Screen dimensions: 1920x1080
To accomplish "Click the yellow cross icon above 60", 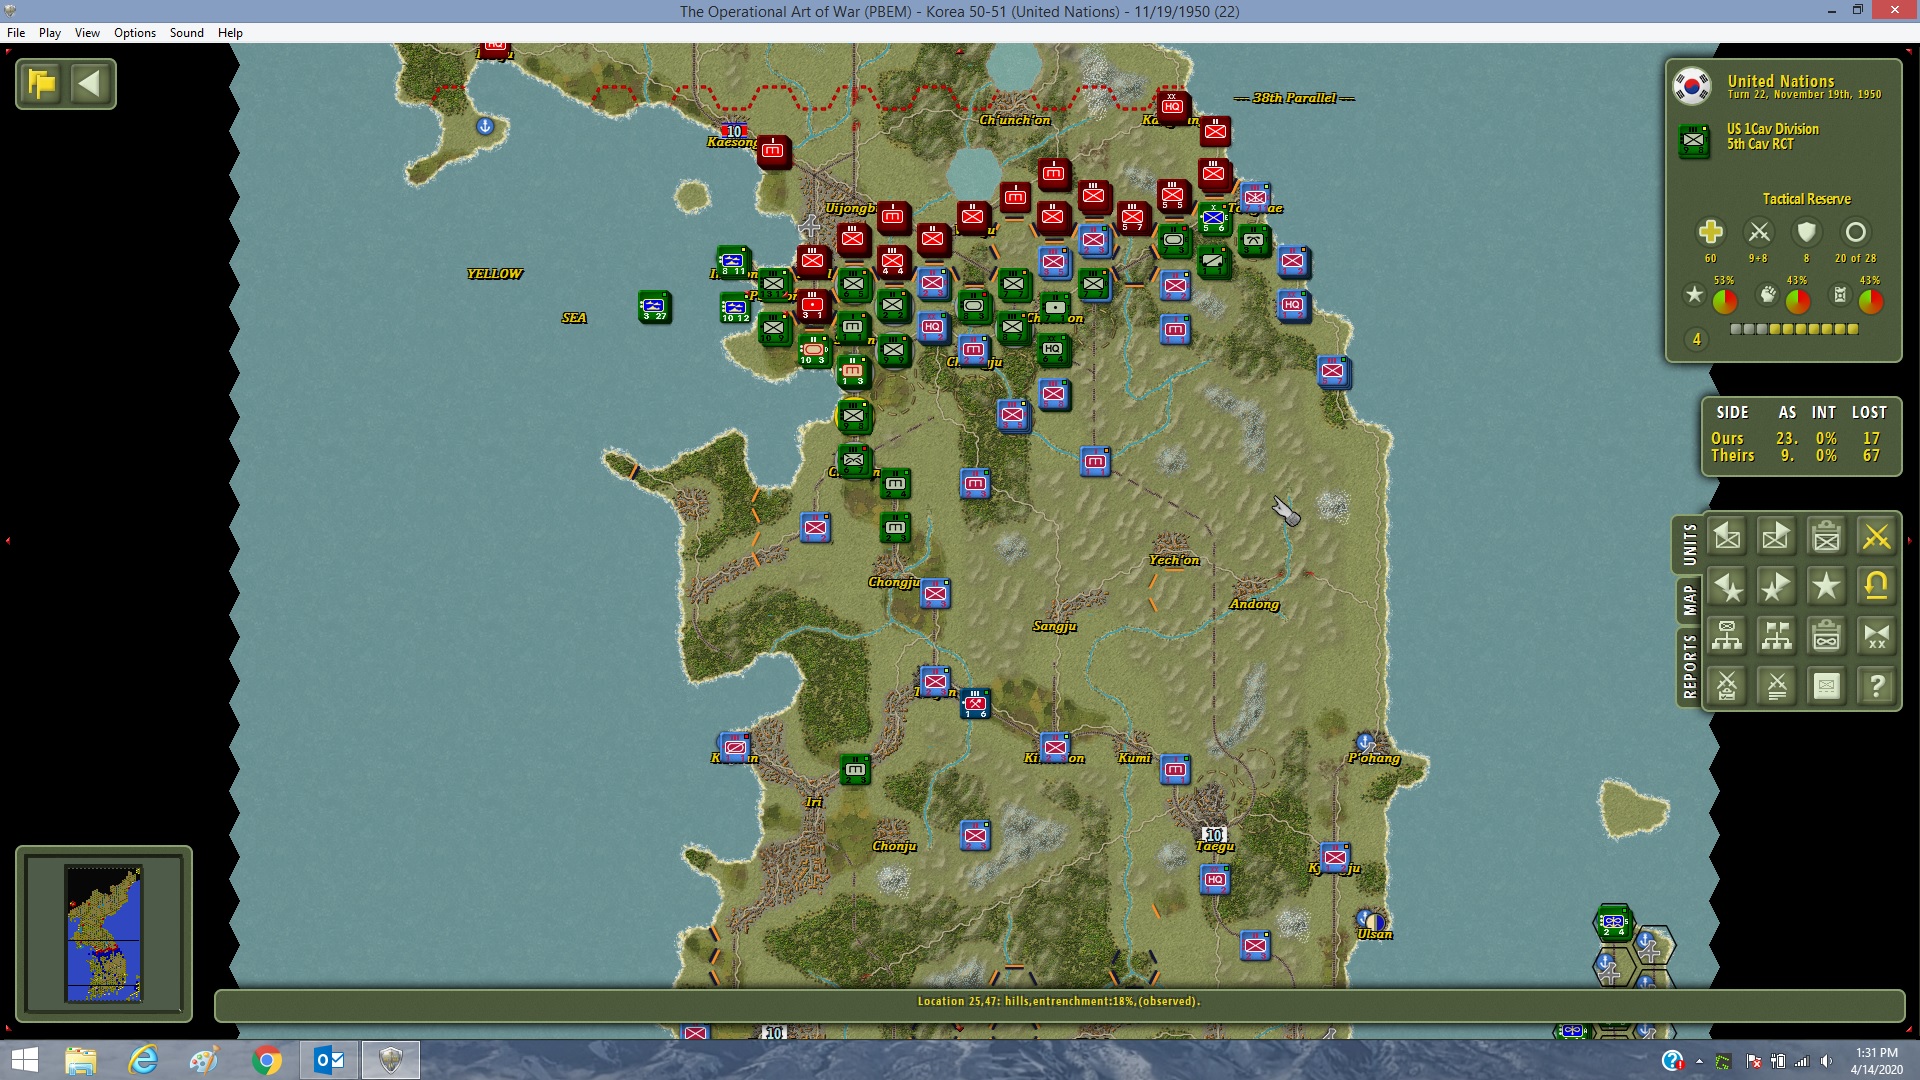I will click(x=1710, y=232).
